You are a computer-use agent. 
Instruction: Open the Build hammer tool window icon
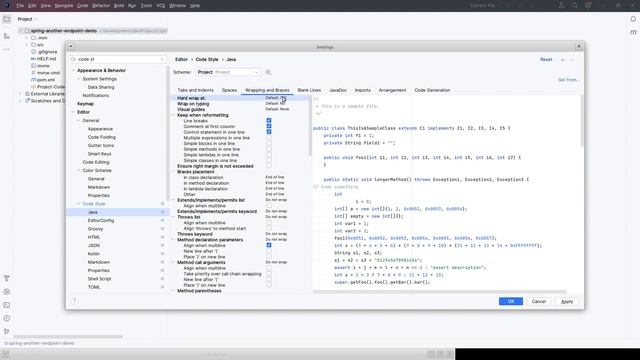[x=7, y=278]
